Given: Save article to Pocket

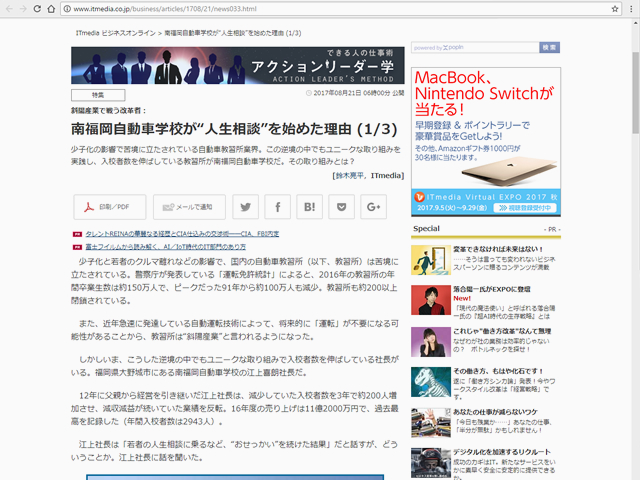Looking at the screenshot, I should (342, 207).
